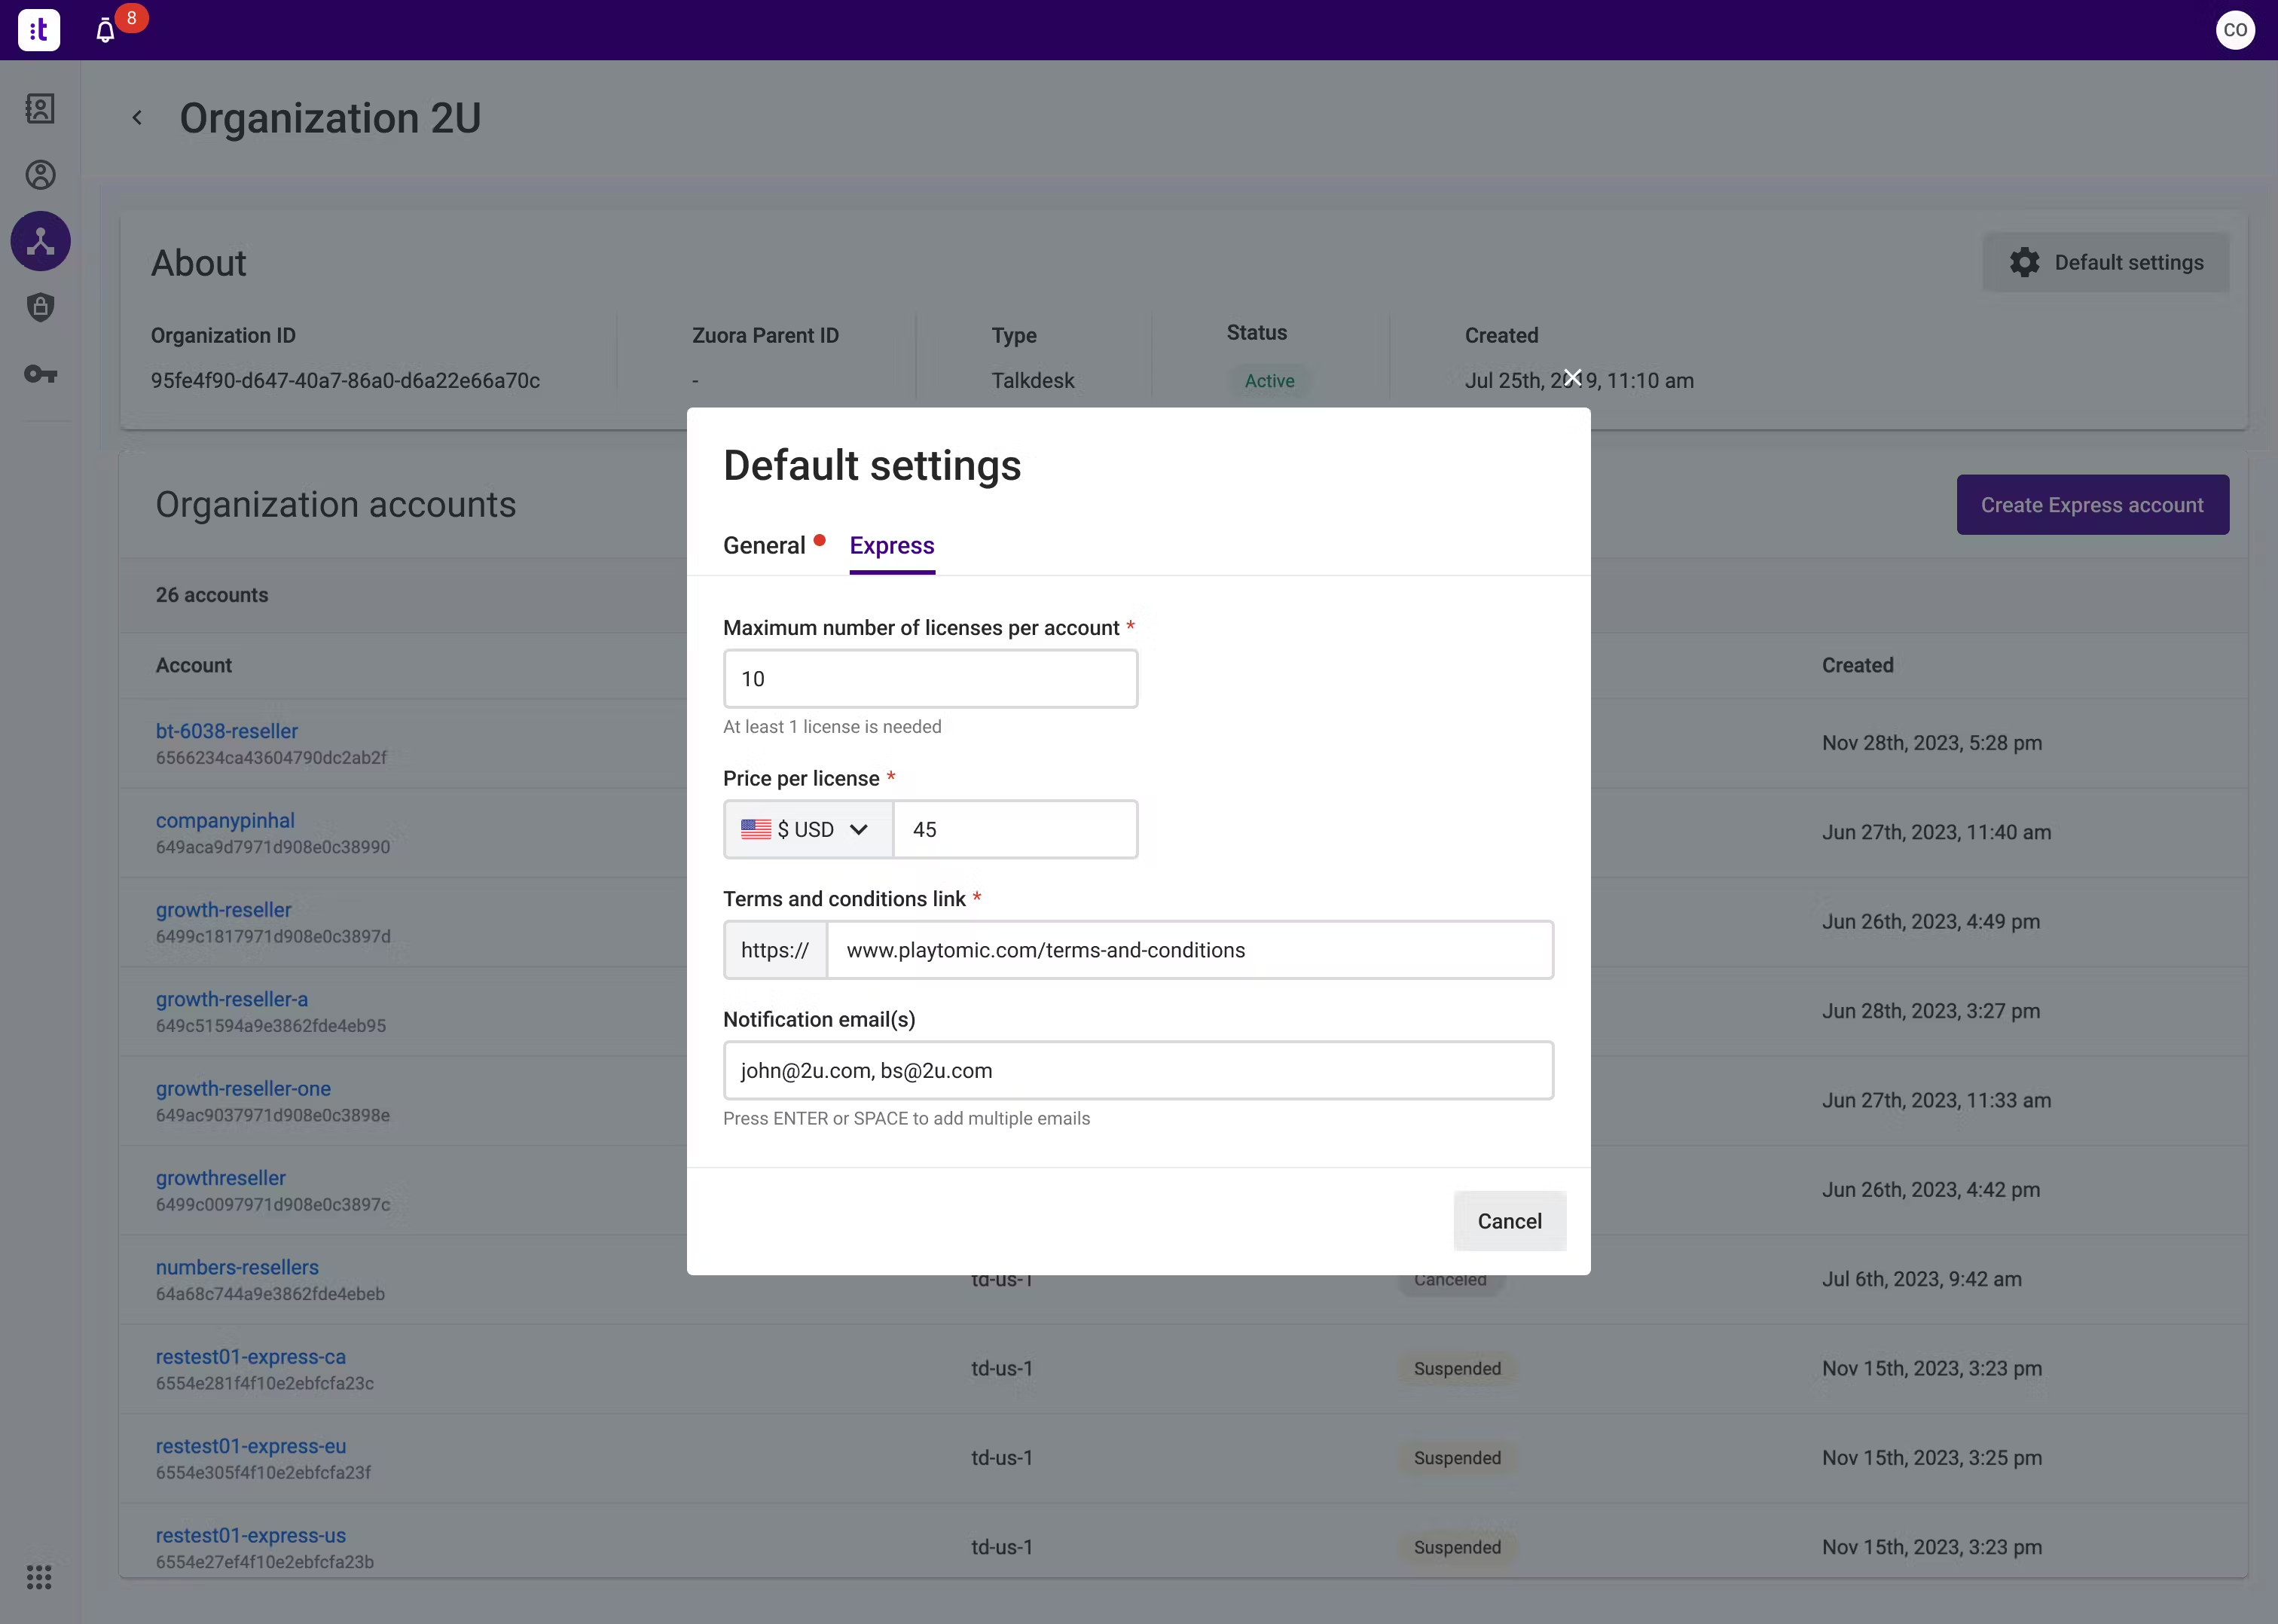Click the Account column header

tap(193, 666)
